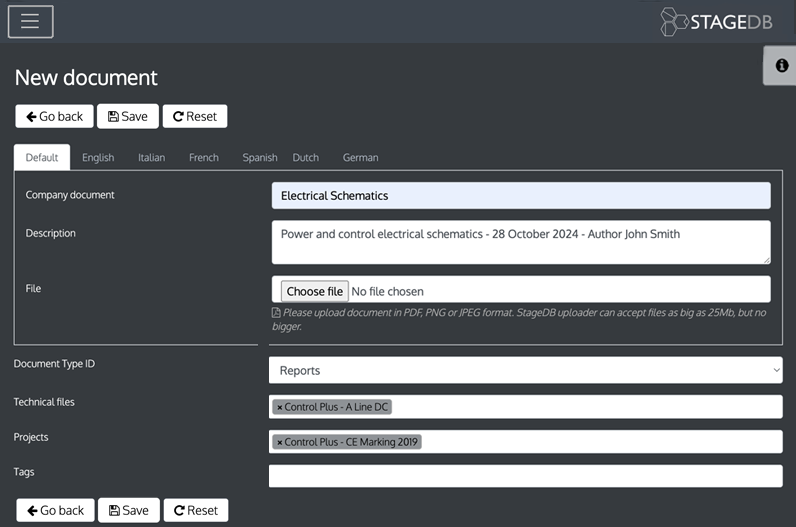This screenshot has width=796, height=527.
Task: Open the Projects multi-select field
Action: tap(600, 442)
